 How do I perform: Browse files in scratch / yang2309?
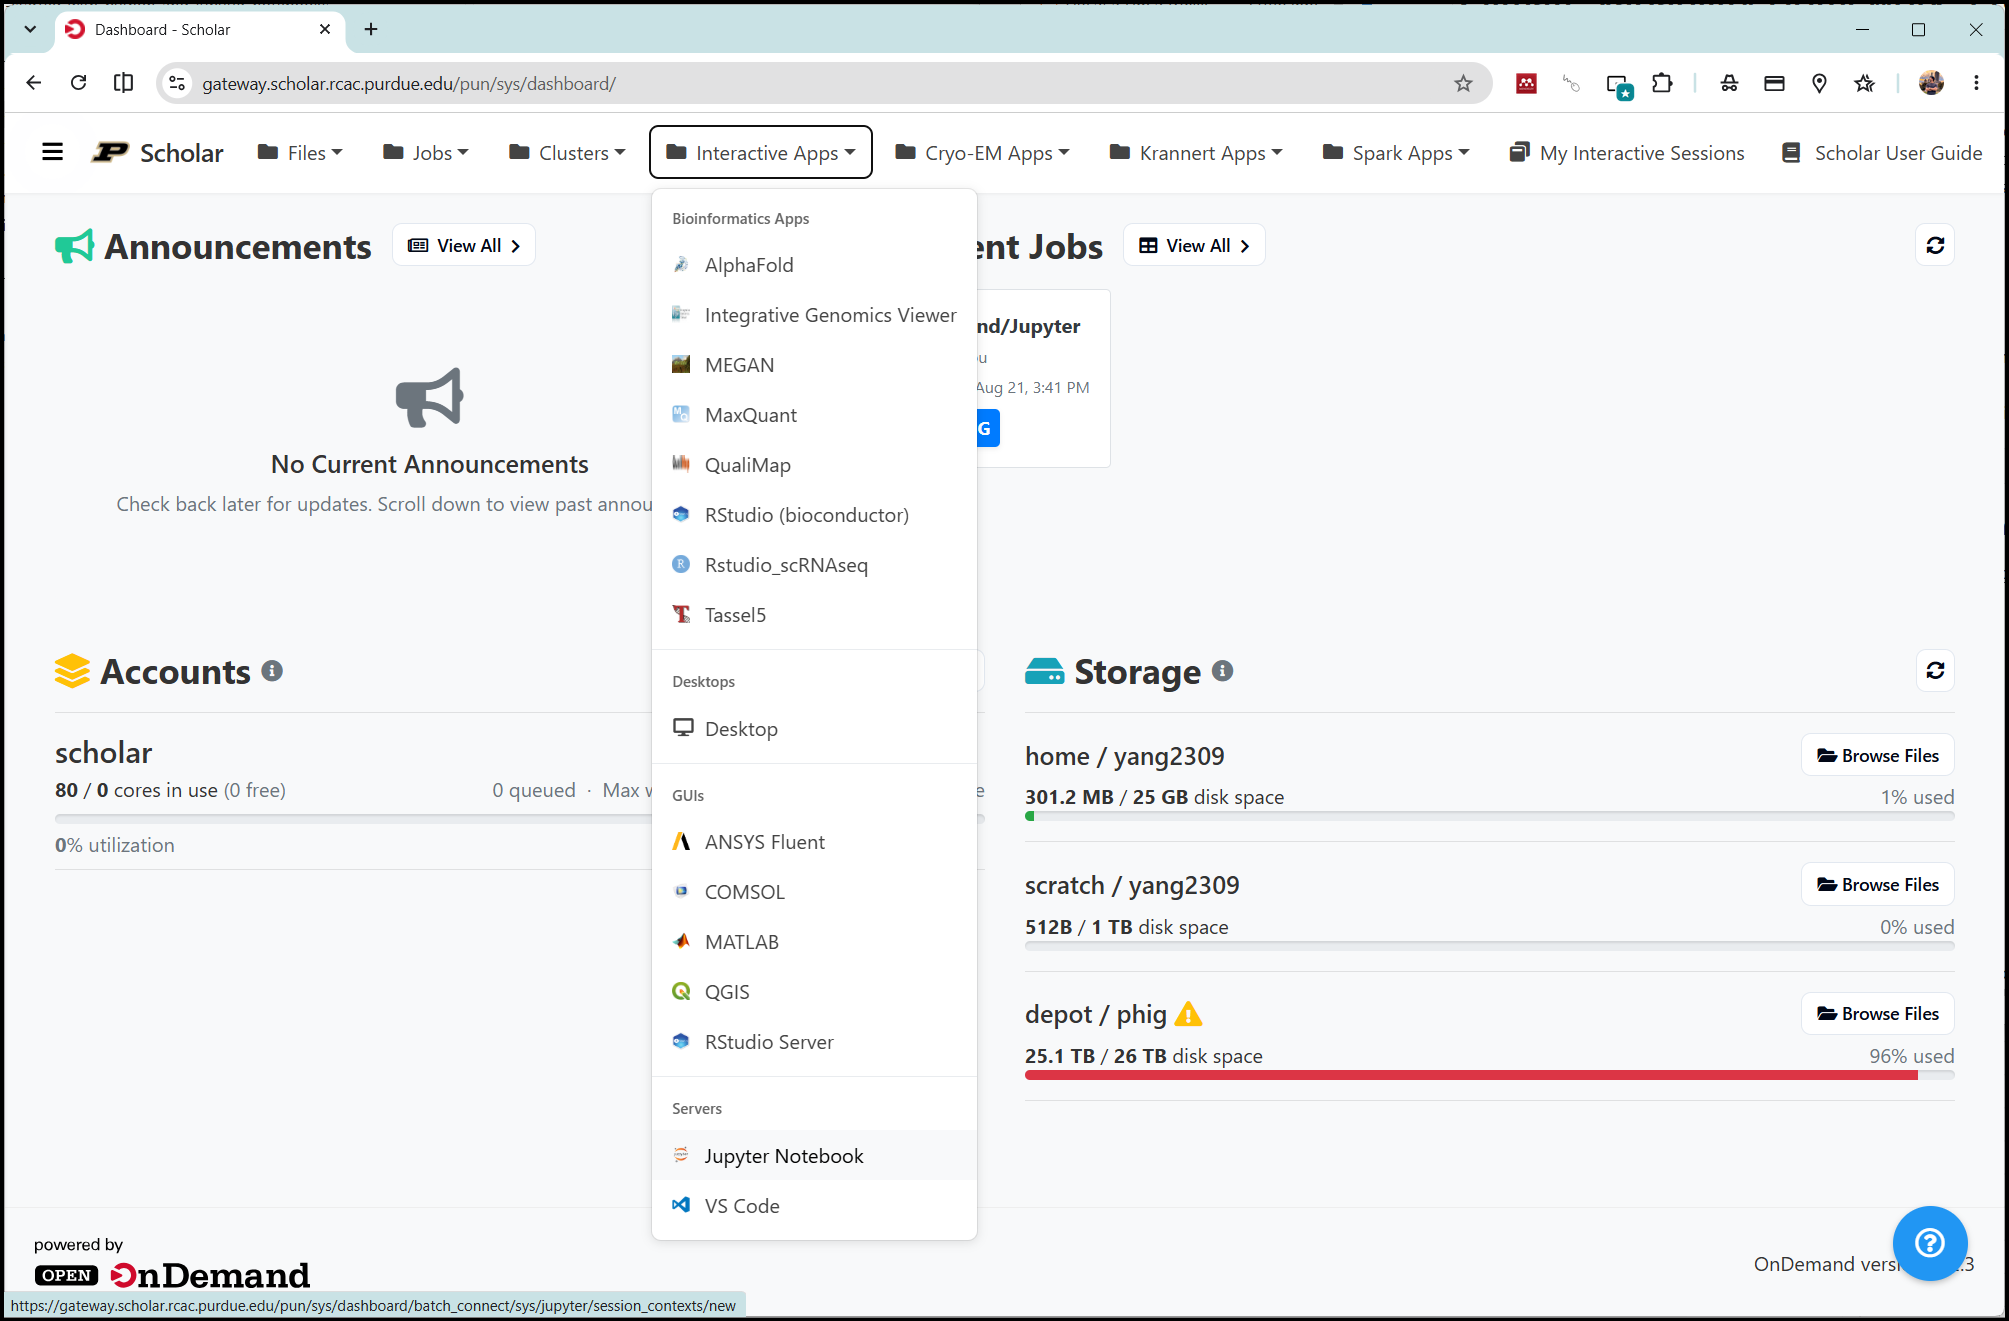pyautogui.click(x=1878, y=885)
